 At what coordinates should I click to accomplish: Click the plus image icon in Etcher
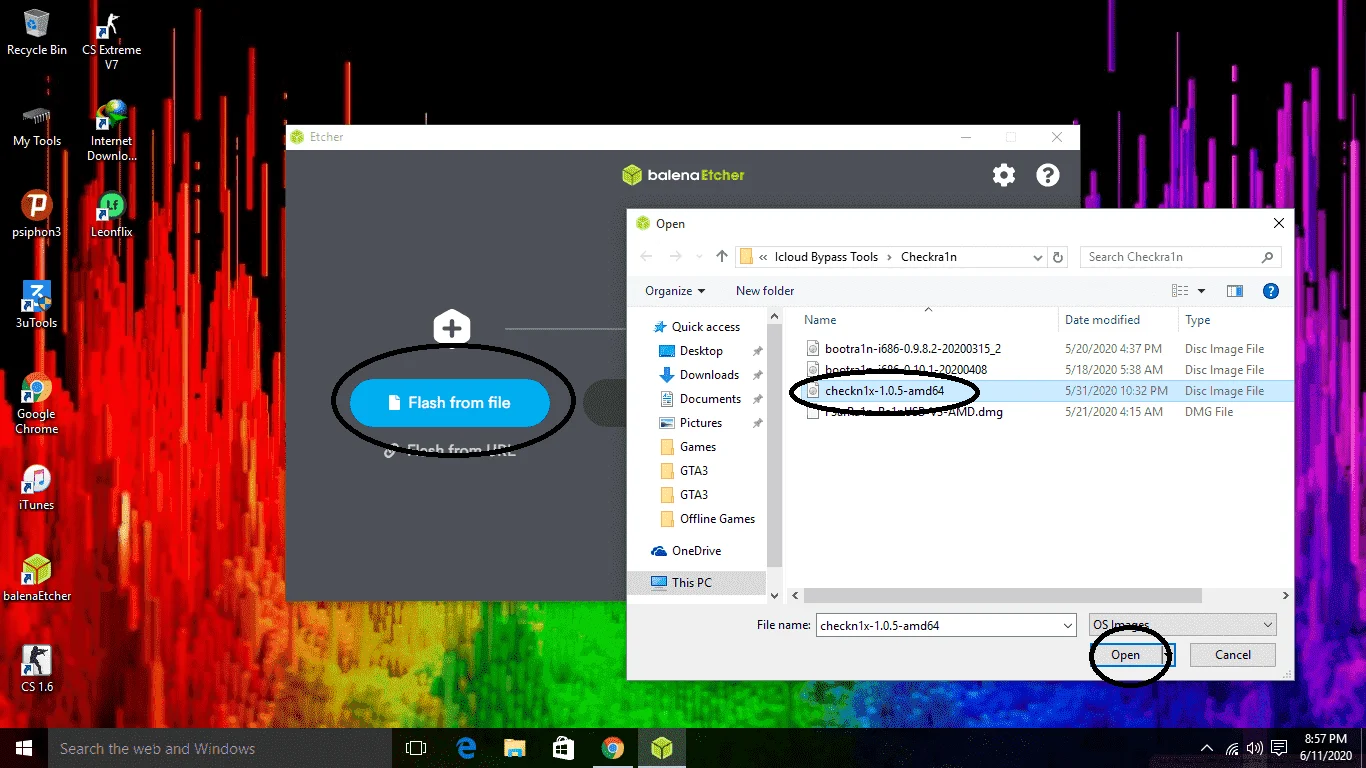(452, 327)
